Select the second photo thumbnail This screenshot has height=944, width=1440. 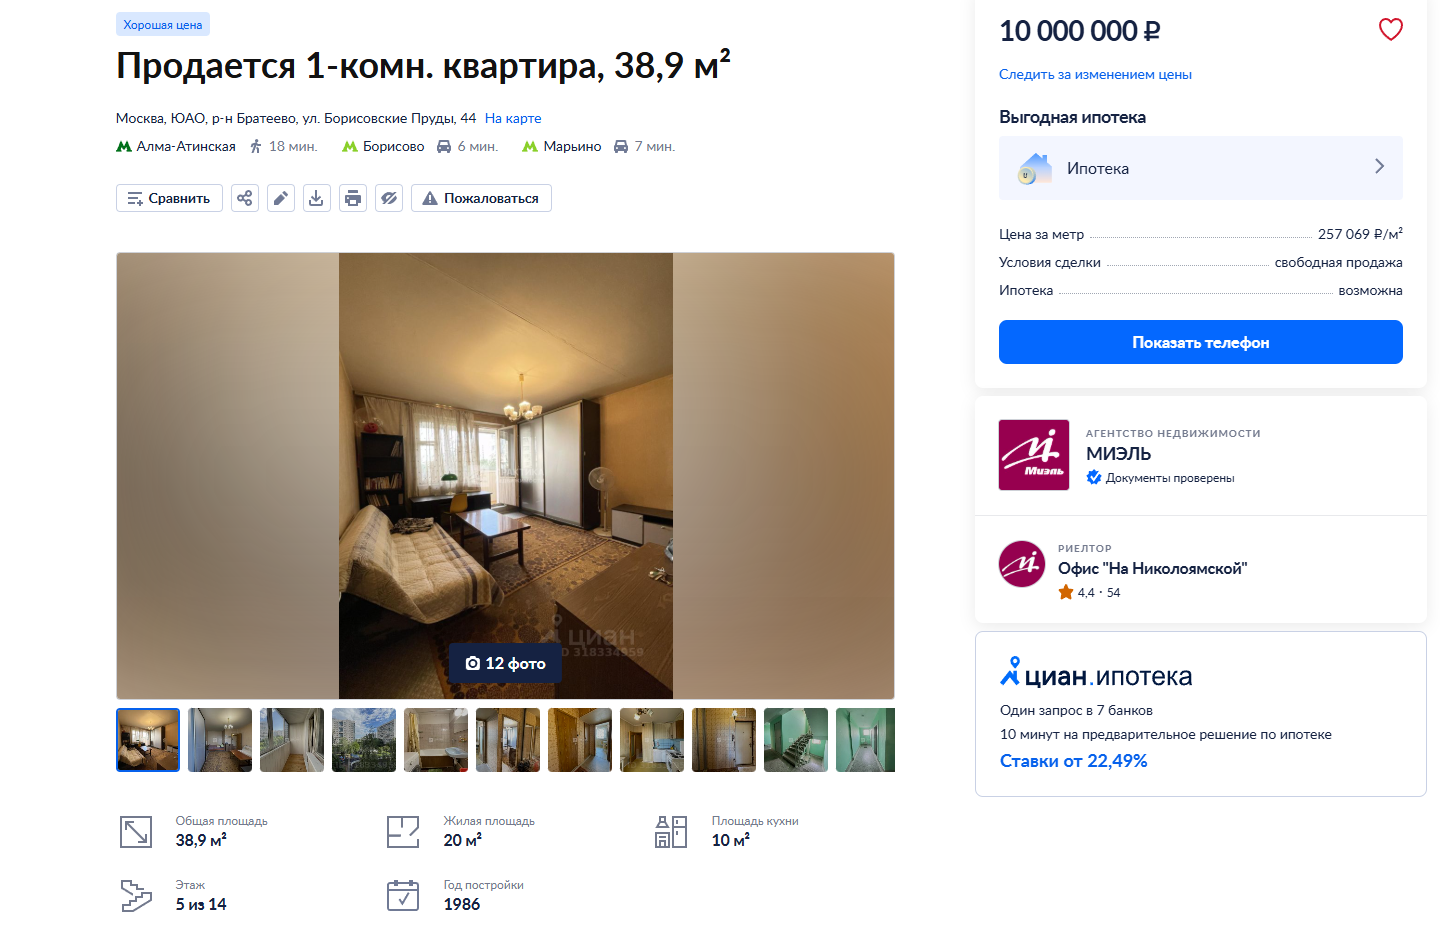220,740
